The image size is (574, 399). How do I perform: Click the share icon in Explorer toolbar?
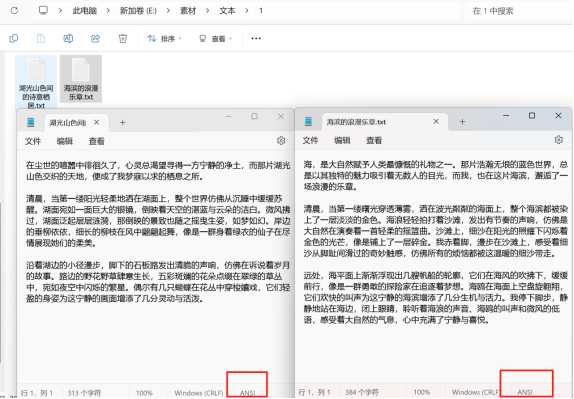[x=96, y=38]
